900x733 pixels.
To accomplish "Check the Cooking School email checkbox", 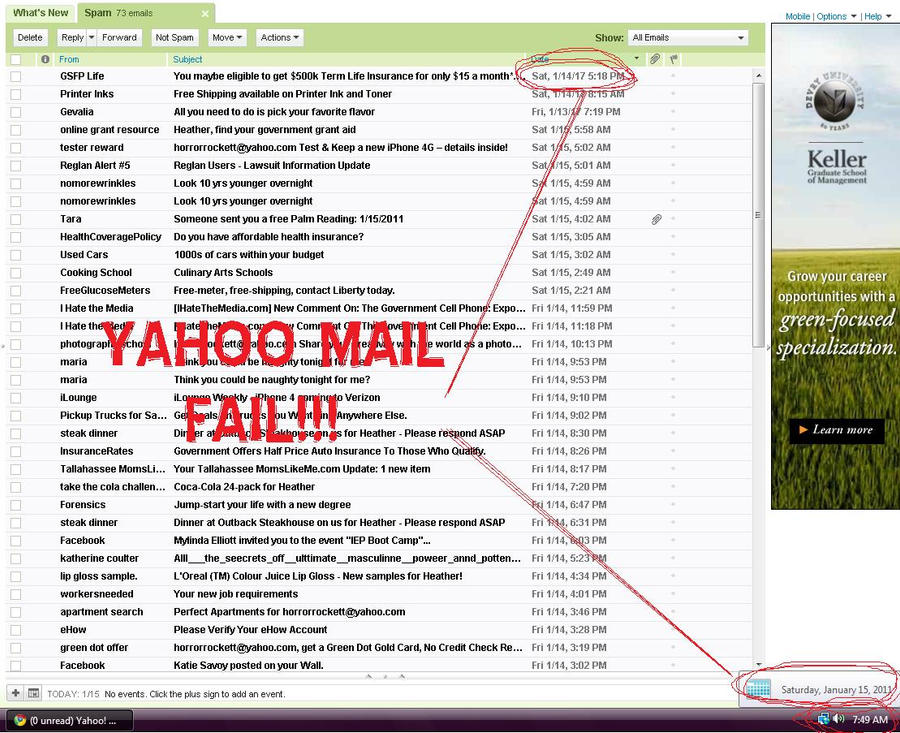I will (15, 273).
